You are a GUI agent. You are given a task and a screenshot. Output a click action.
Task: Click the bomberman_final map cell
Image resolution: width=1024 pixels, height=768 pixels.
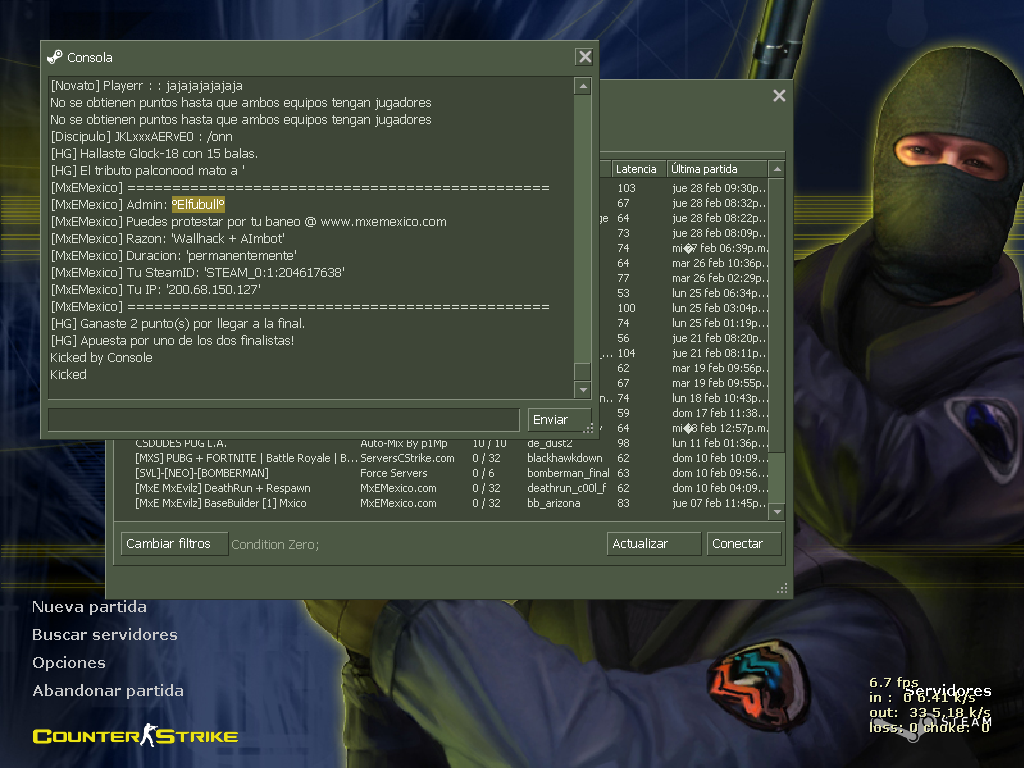568,473
